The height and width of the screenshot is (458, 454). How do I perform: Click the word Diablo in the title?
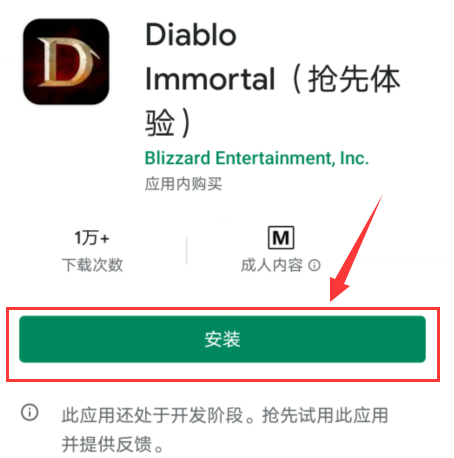(191, 35)
